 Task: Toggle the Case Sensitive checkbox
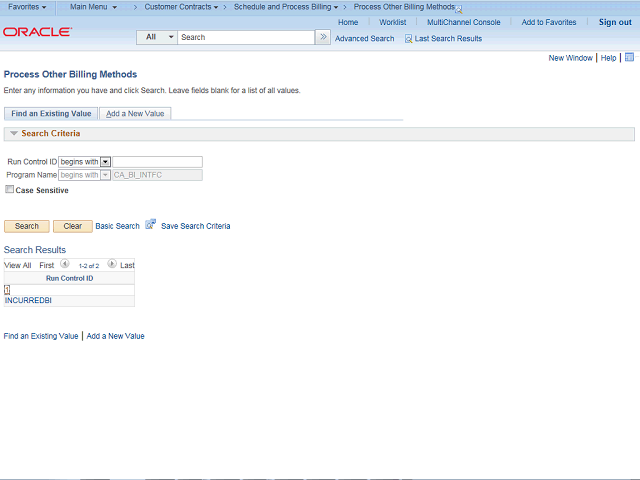click(9, 189)
